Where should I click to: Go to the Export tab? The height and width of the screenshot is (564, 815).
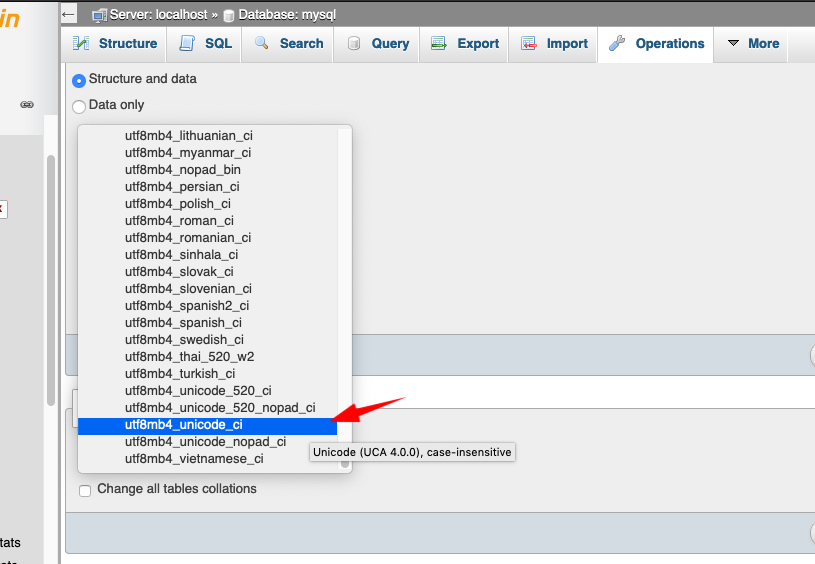click(x=464, y=44)
